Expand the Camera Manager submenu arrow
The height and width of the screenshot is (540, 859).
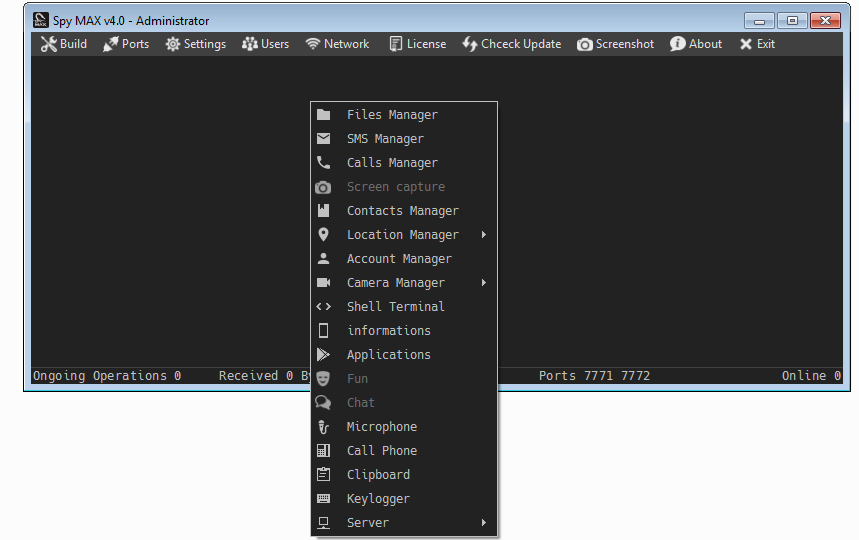click(x=484, y=283)
